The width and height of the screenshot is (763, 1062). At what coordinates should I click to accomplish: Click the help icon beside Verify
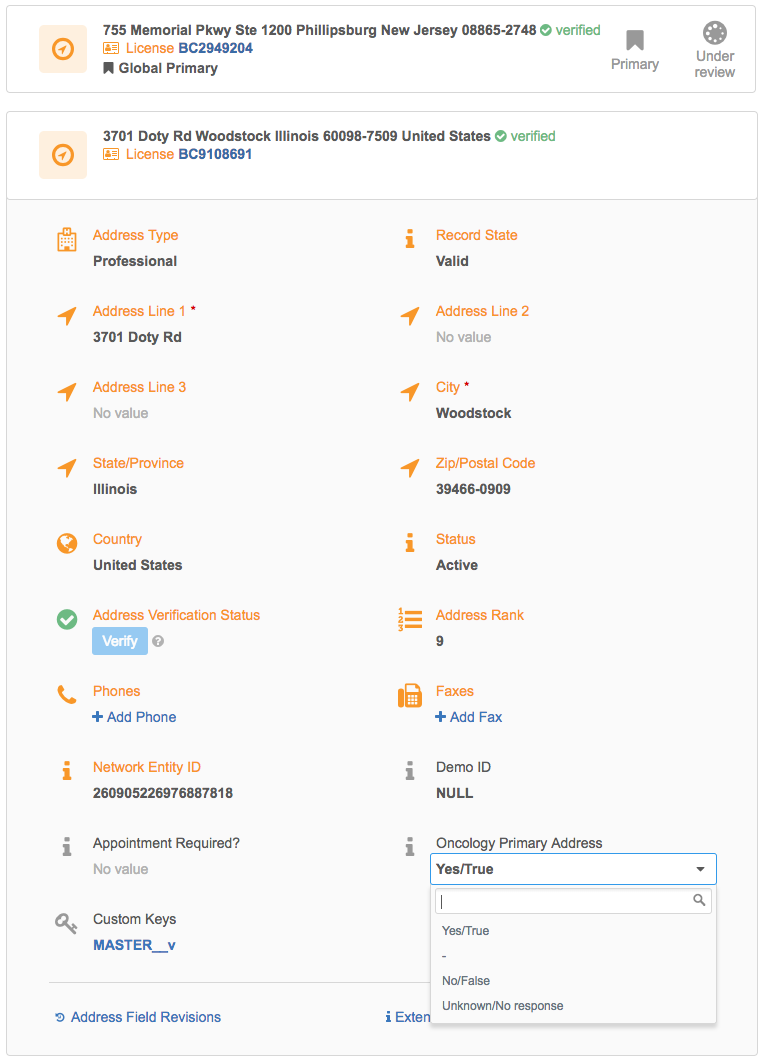(x=158, y=641)
